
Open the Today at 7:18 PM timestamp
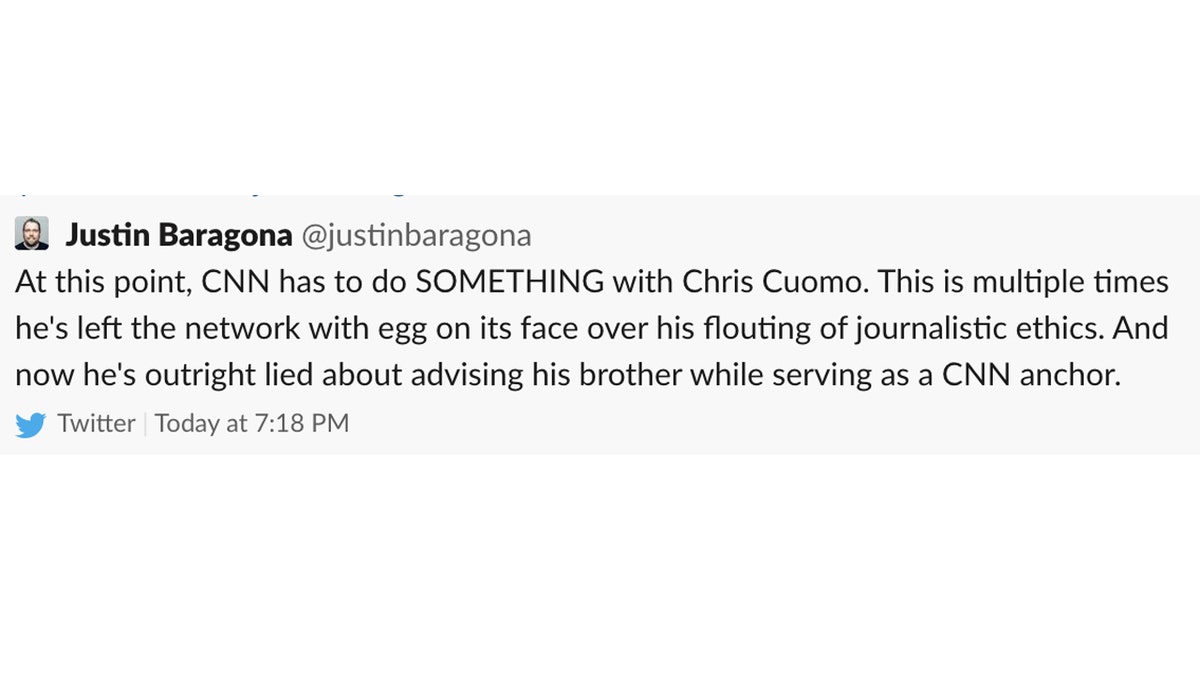pyautogui.click(x=252, y=423)
